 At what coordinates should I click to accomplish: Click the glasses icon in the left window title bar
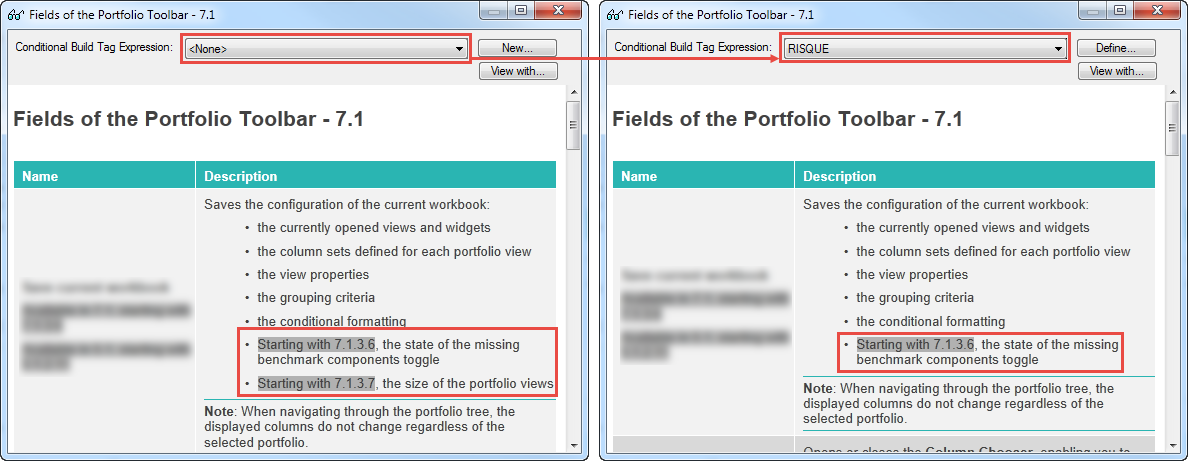tap(17, 14)
